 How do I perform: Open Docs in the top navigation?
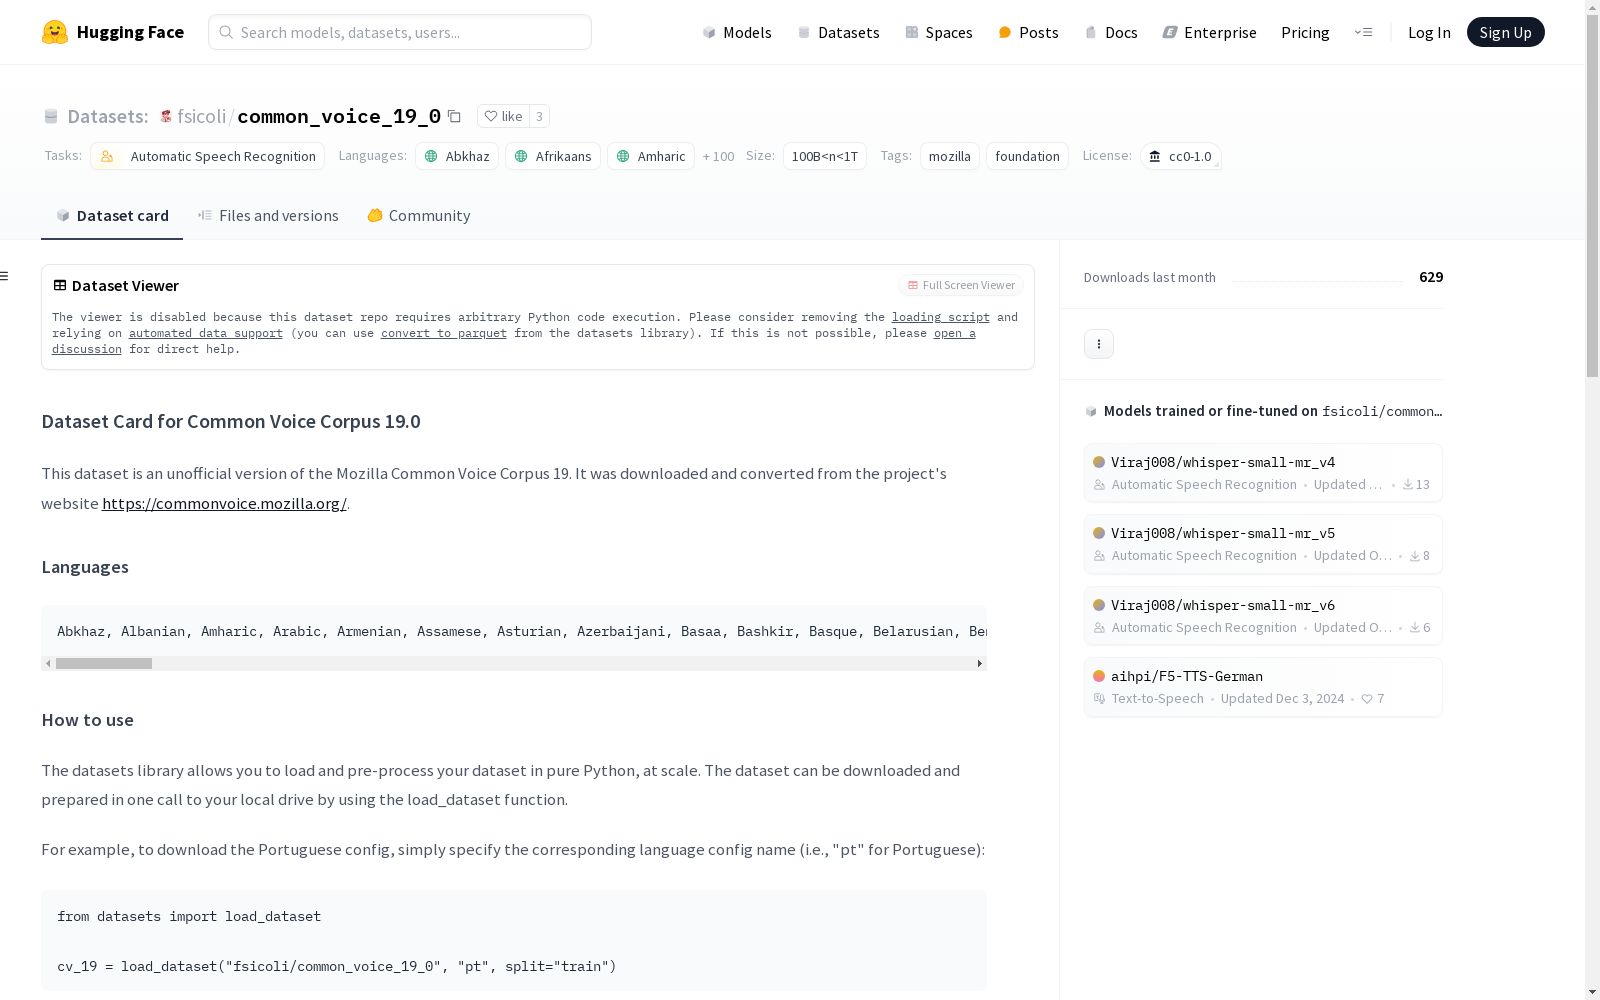click(x=1111, y=32)
